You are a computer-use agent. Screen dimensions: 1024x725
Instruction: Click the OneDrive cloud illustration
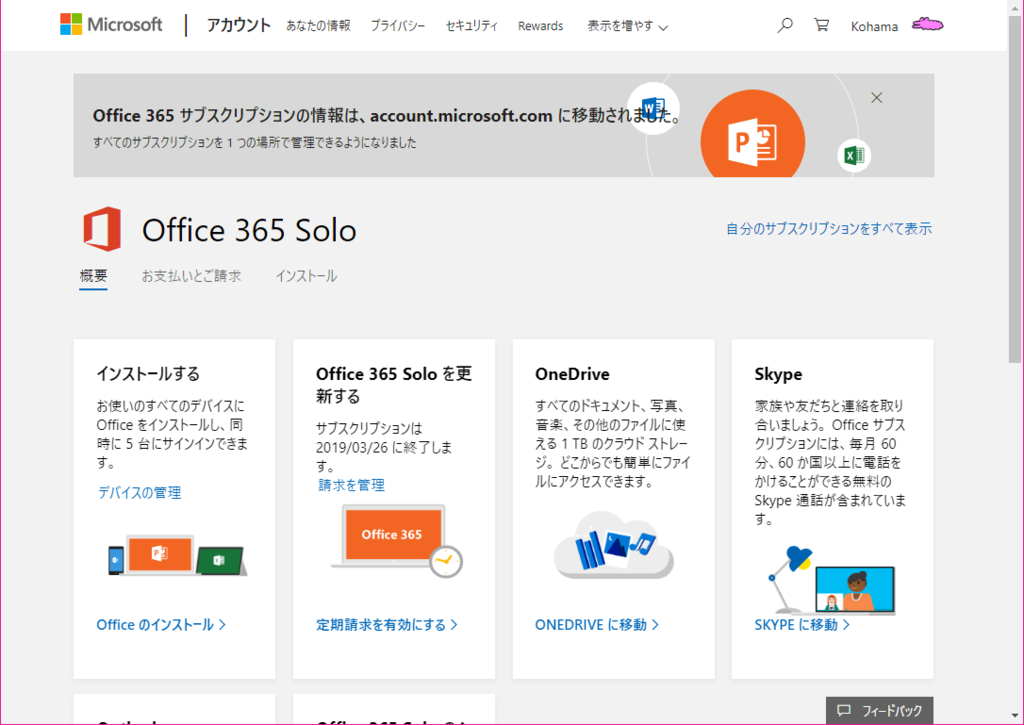pyautogui.click(x=613, y=546)
